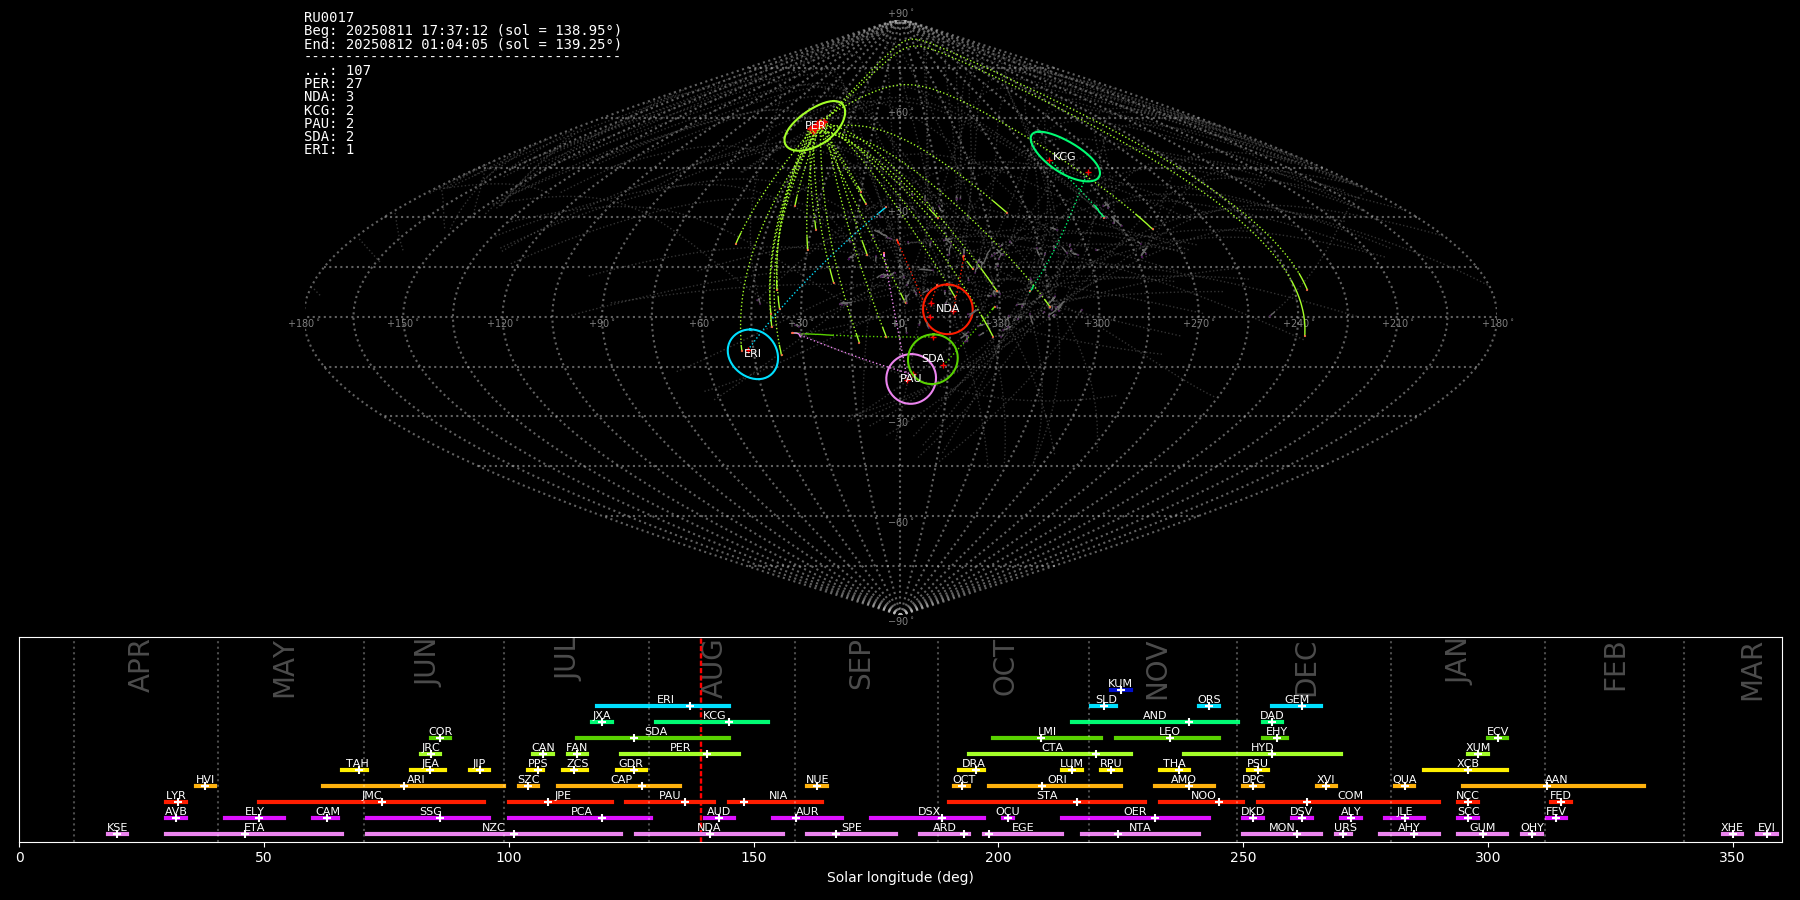This screenshot has width=1800, height=900.
Task: Click the LYR shower bar in timeline
Action: coord(176,802)
